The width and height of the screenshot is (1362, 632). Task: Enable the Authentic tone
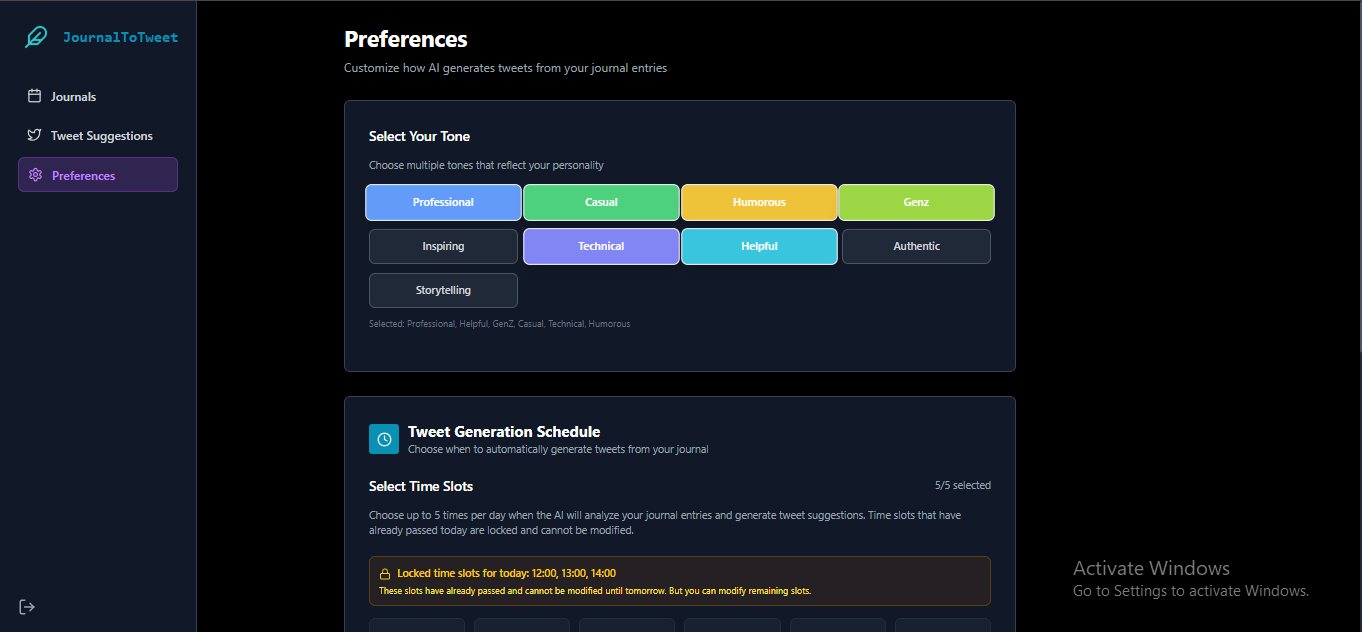coord(916,246)
